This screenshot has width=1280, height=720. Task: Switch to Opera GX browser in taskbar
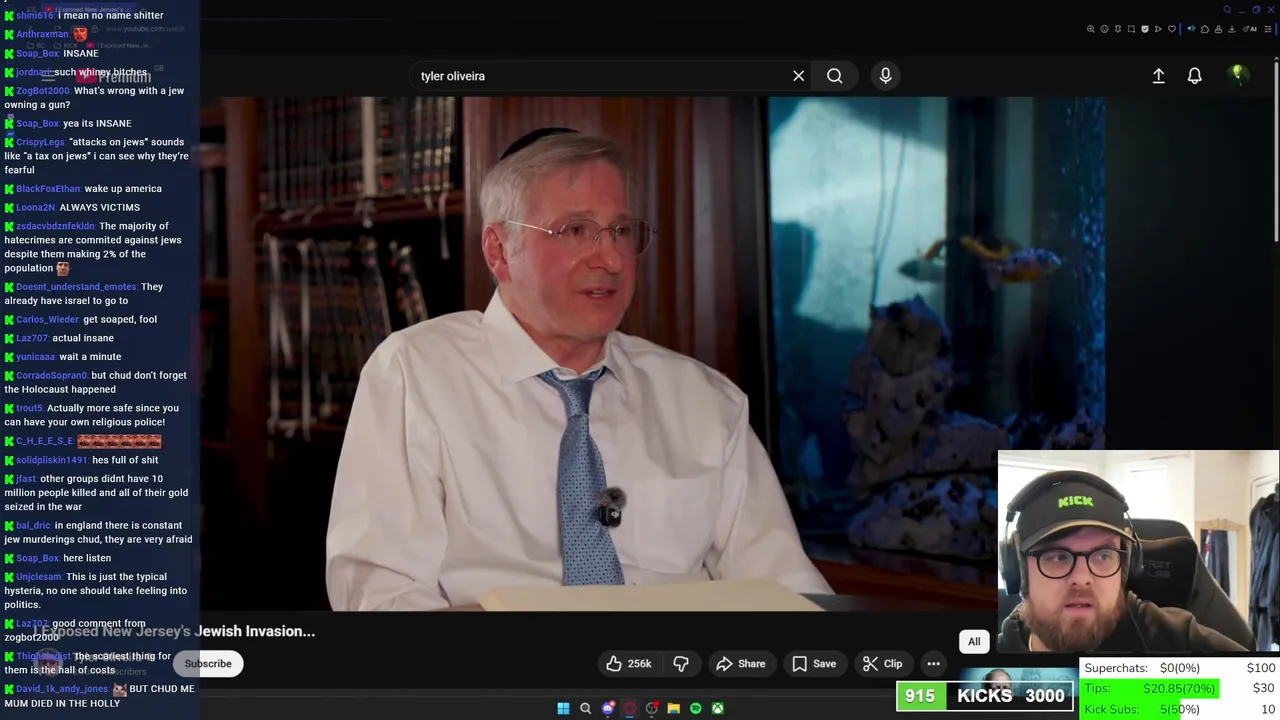629,708
